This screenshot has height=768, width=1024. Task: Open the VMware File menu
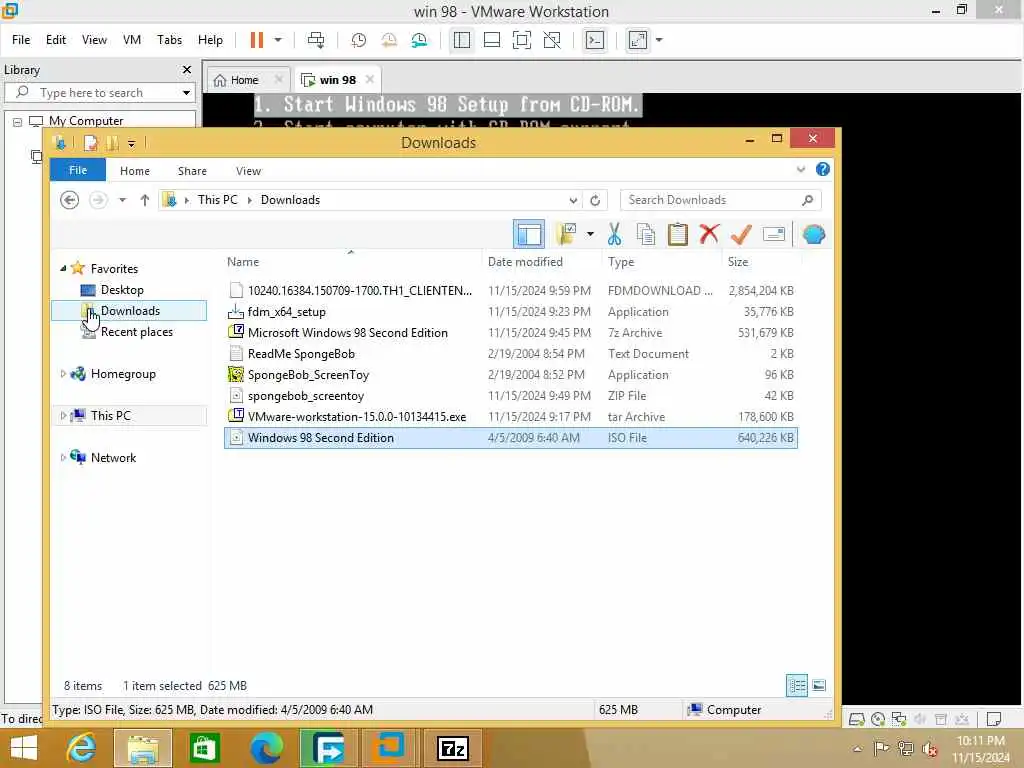click(21, 40)
